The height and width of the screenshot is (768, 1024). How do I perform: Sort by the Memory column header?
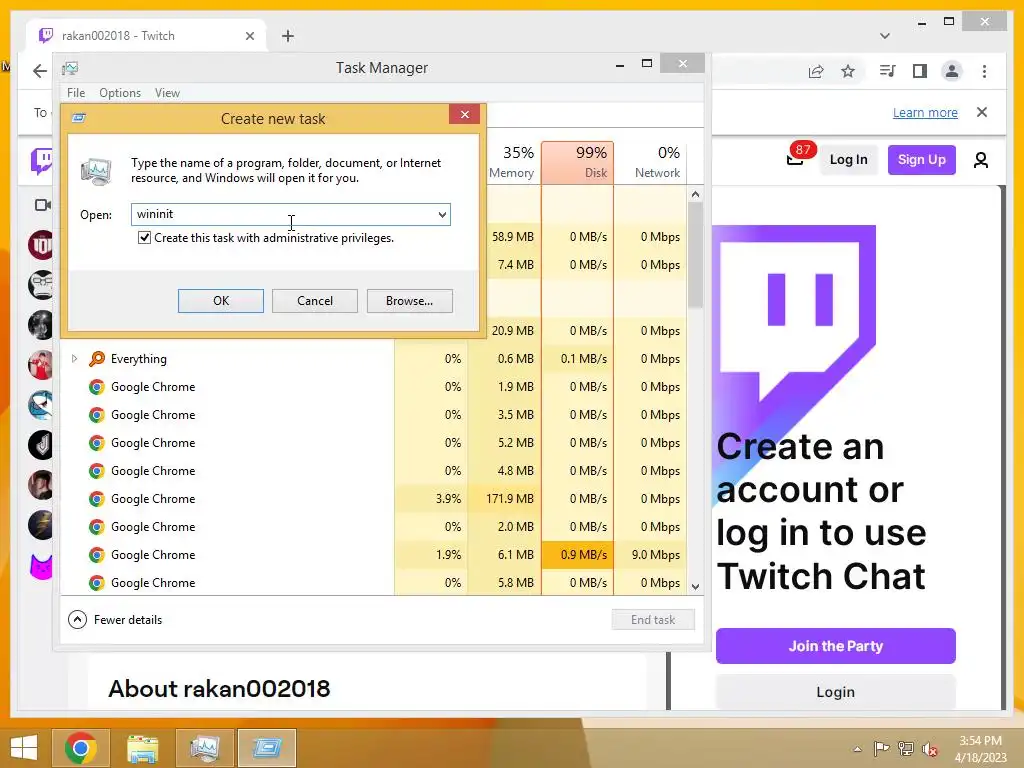[x=511, y=163]
